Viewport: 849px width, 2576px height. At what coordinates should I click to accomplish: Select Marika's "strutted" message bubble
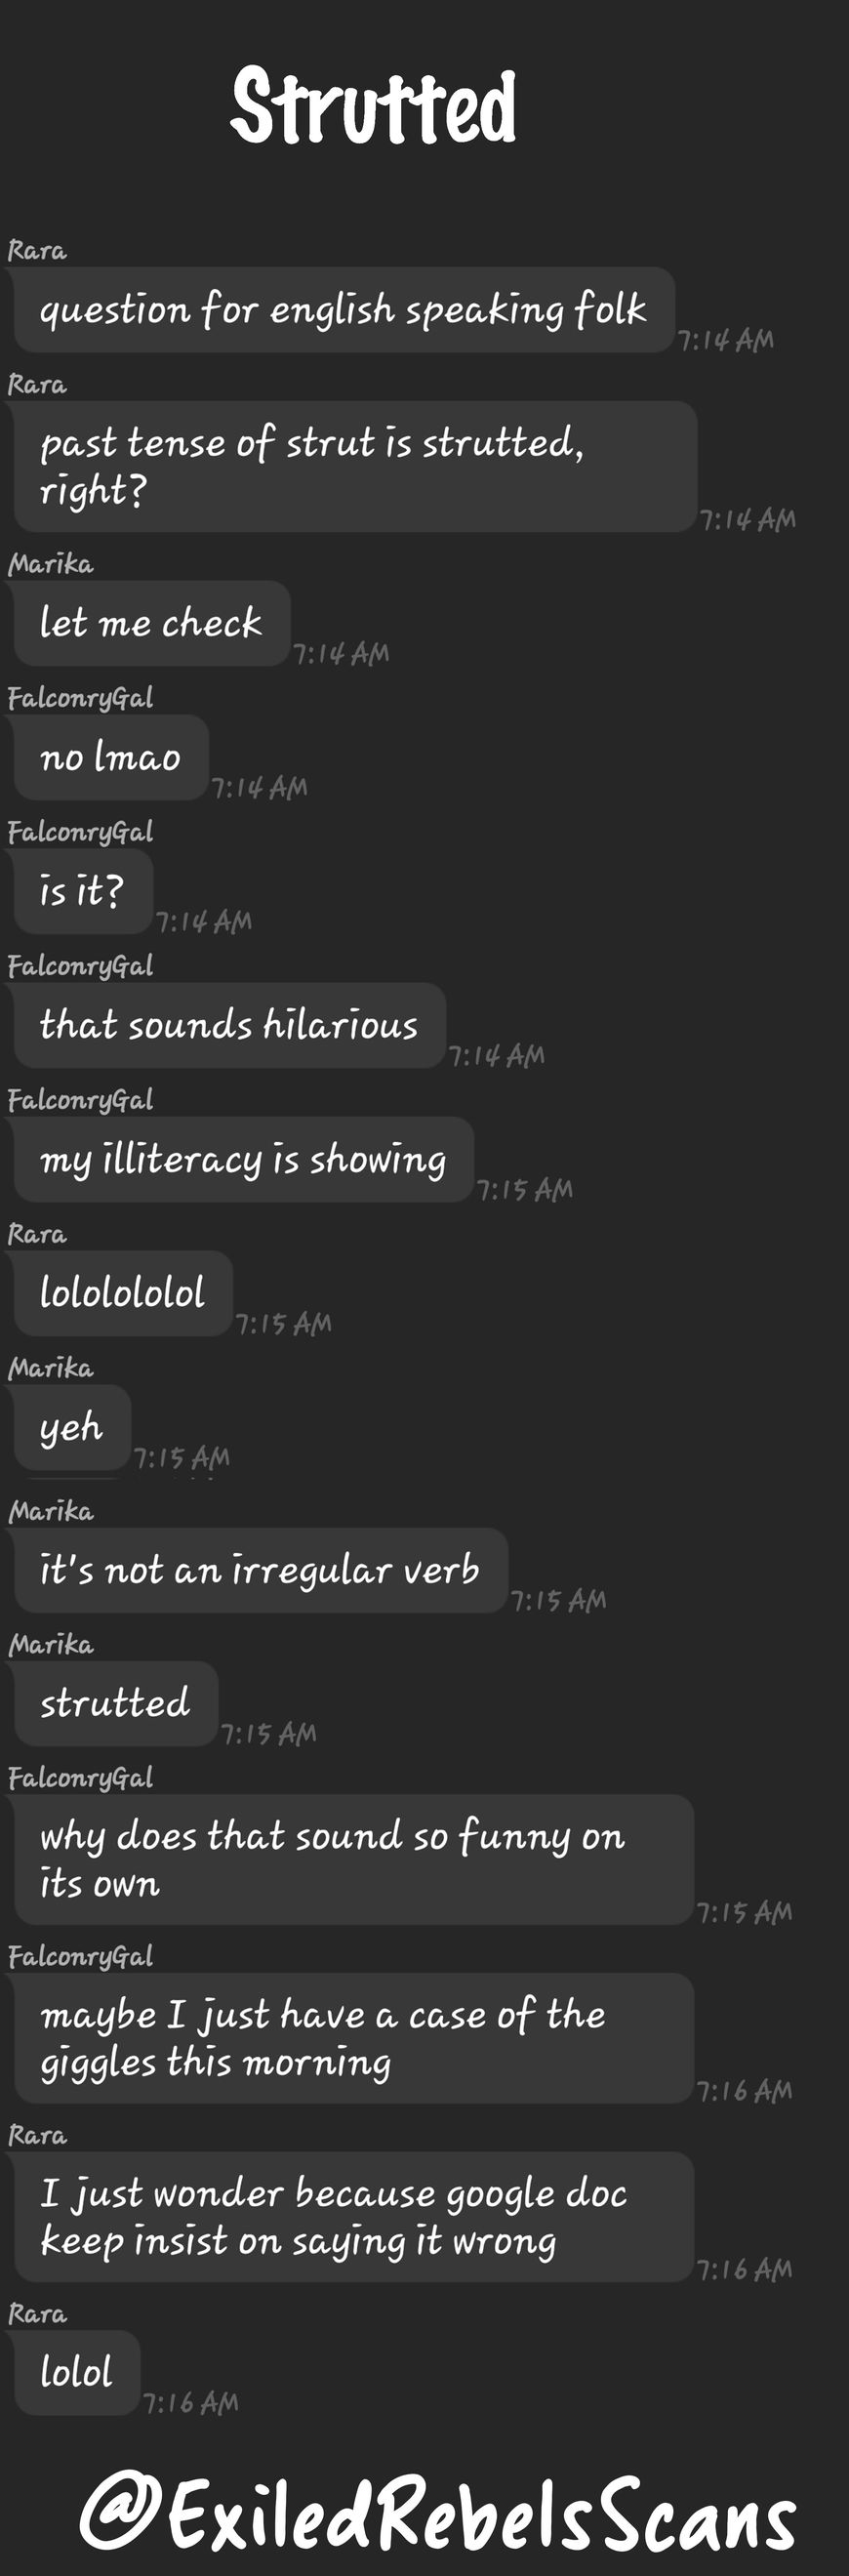116,1704
